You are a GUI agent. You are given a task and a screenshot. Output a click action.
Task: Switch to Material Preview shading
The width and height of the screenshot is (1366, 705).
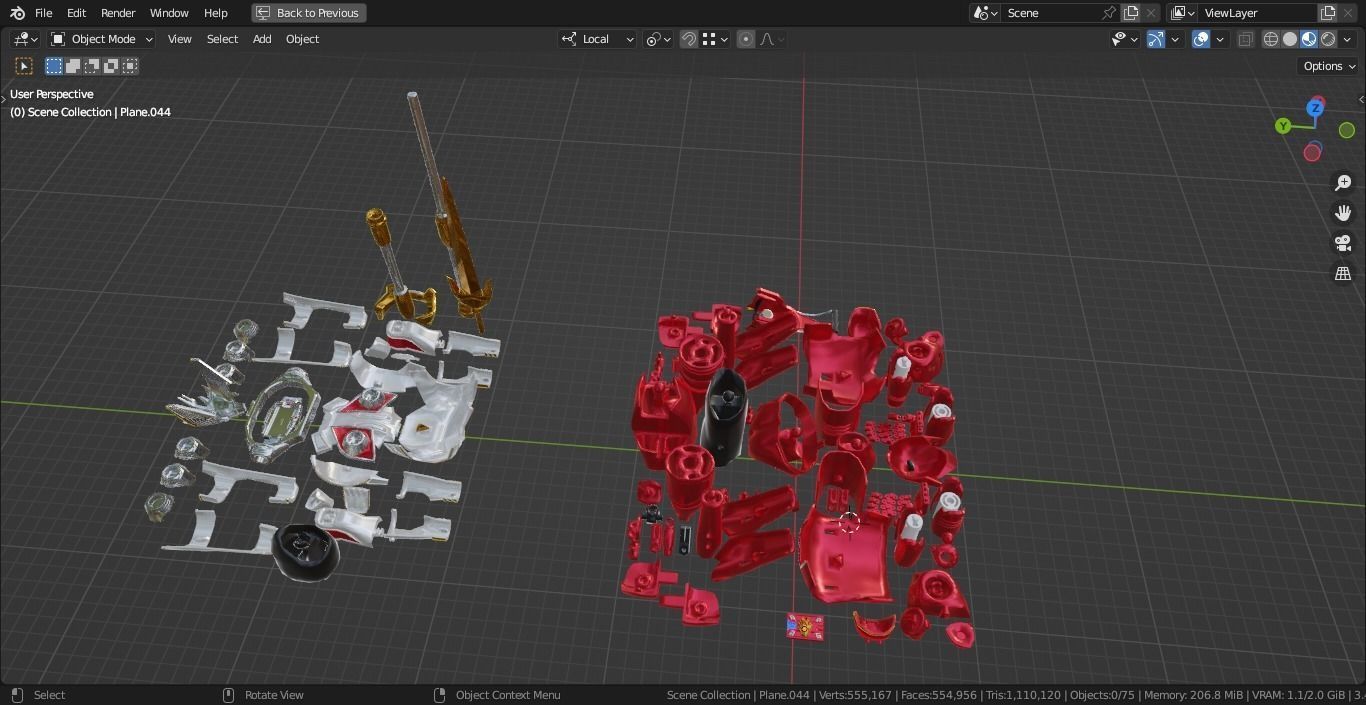point(1309,39)
